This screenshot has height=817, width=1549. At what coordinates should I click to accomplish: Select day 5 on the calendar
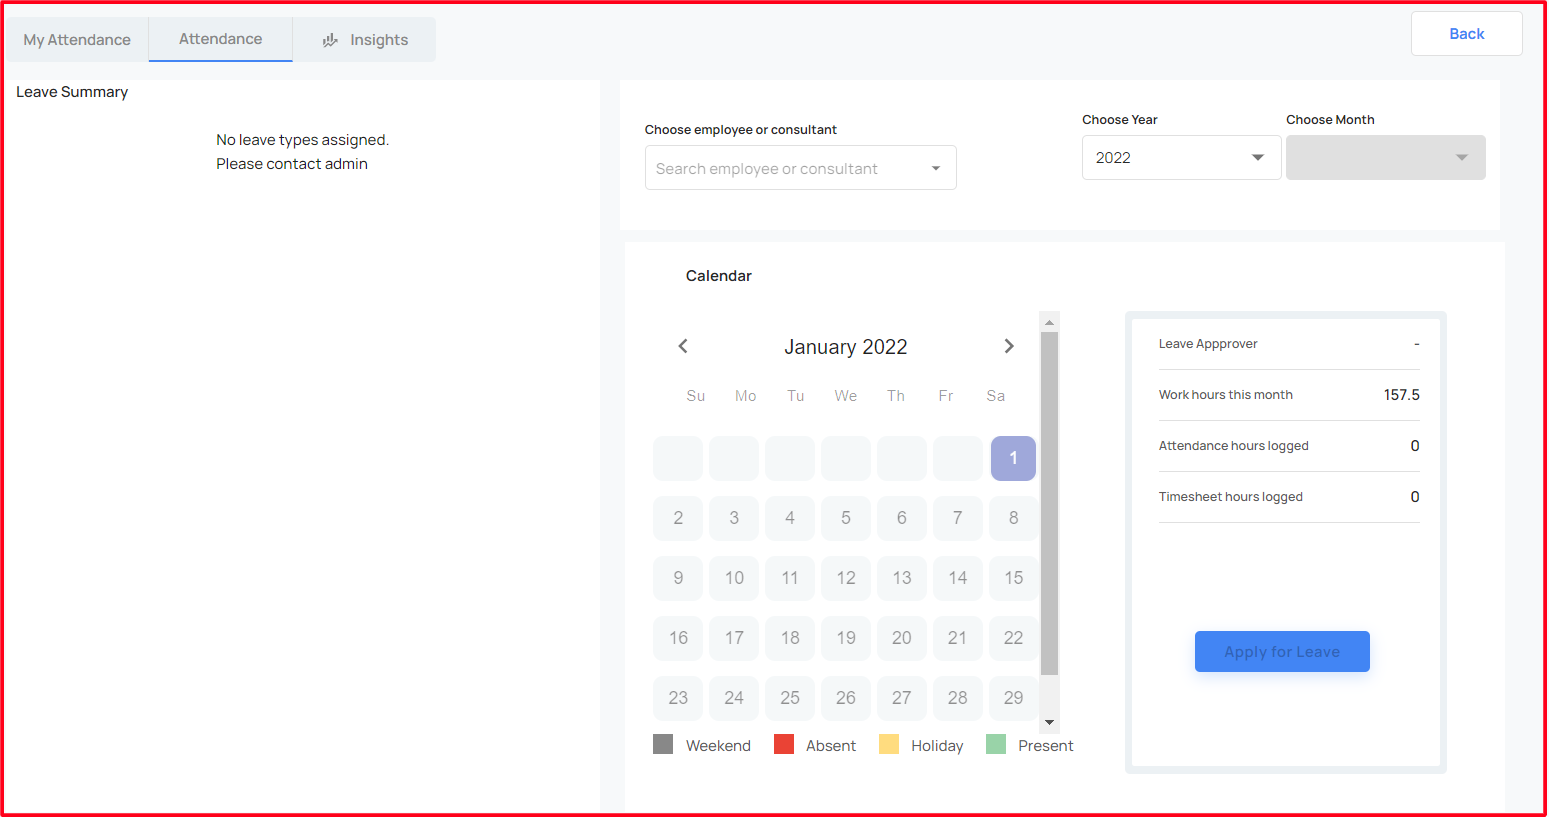coord(846,518)
